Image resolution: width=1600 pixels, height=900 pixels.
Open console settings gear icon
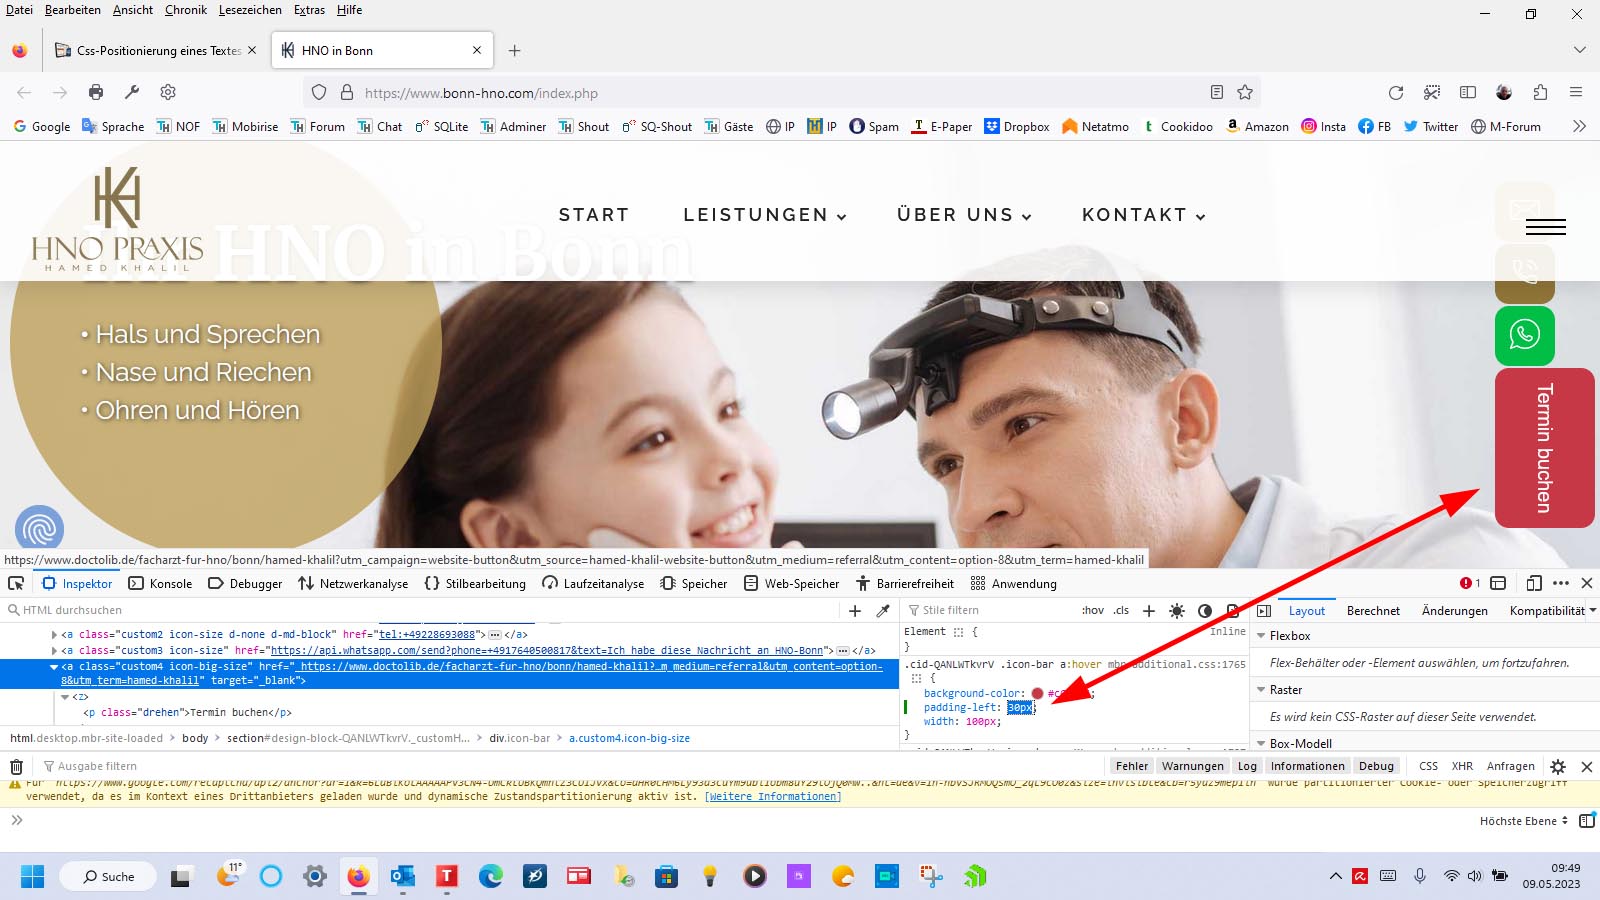1557,766
